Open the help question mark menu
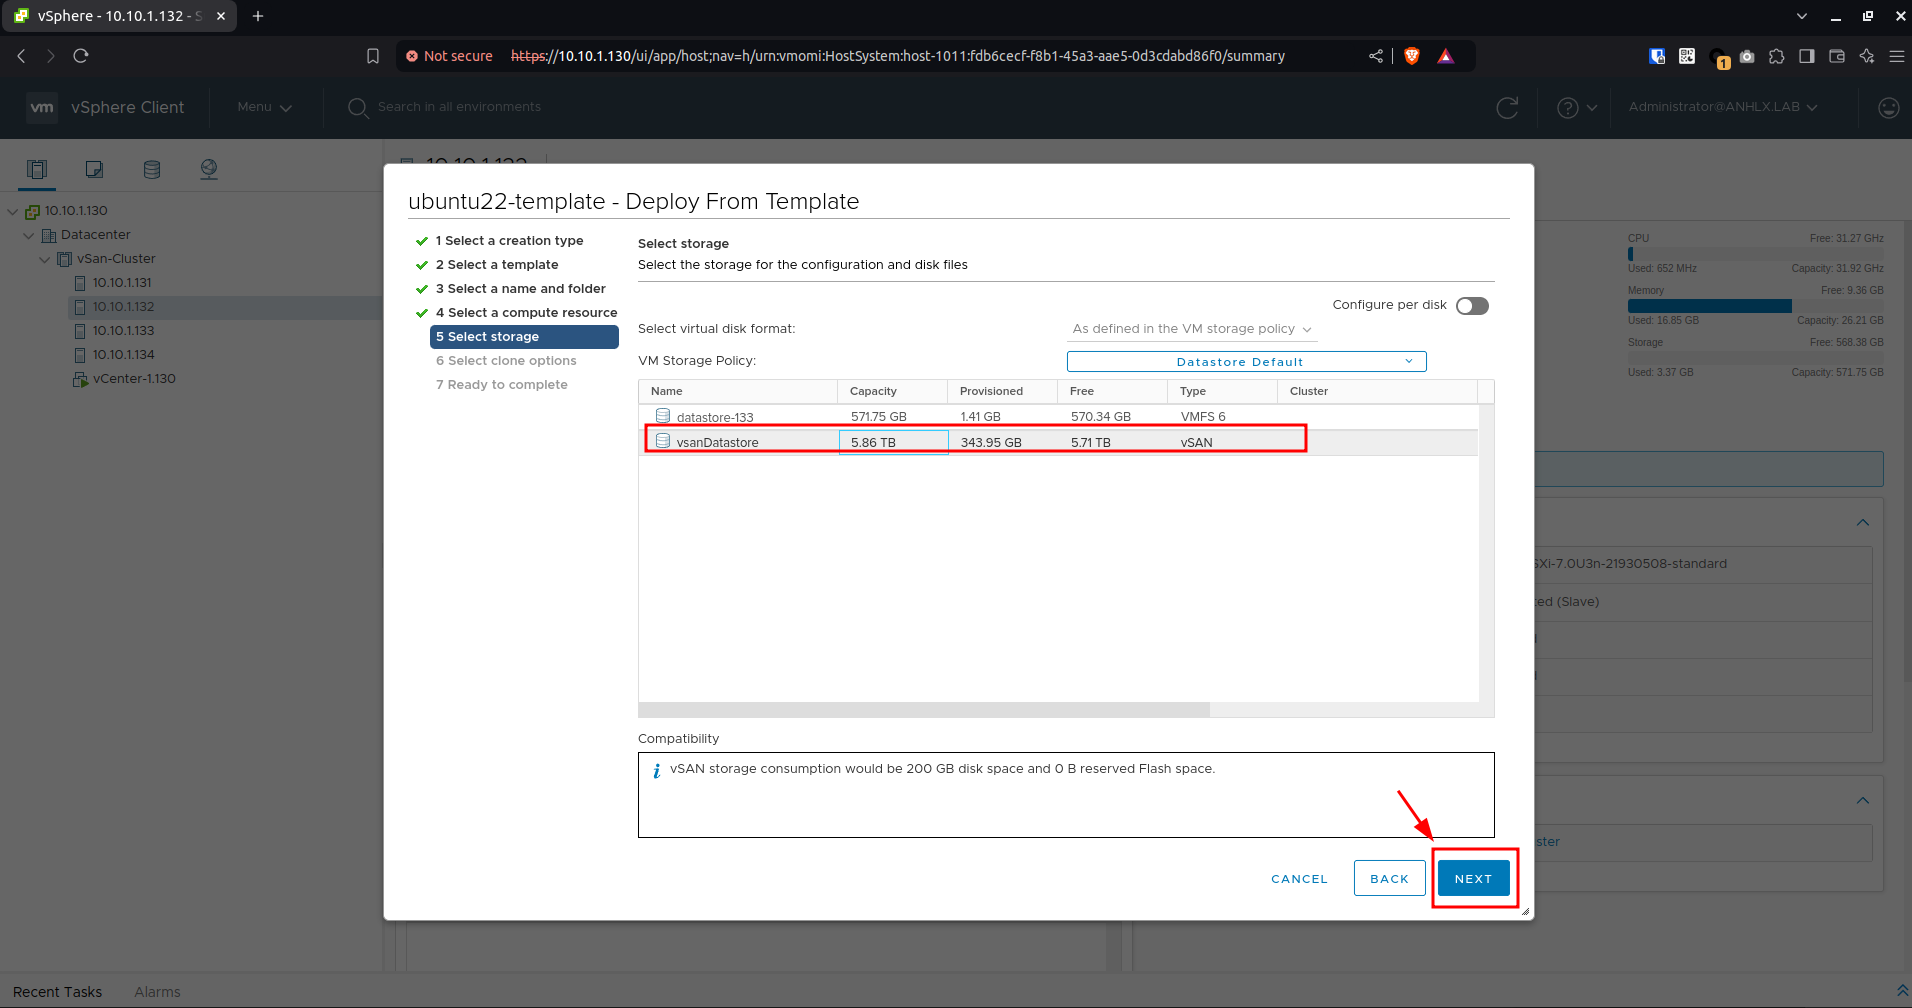Image resolution: width=1912 pixels, height=1008 pixels. [1577, 107]
